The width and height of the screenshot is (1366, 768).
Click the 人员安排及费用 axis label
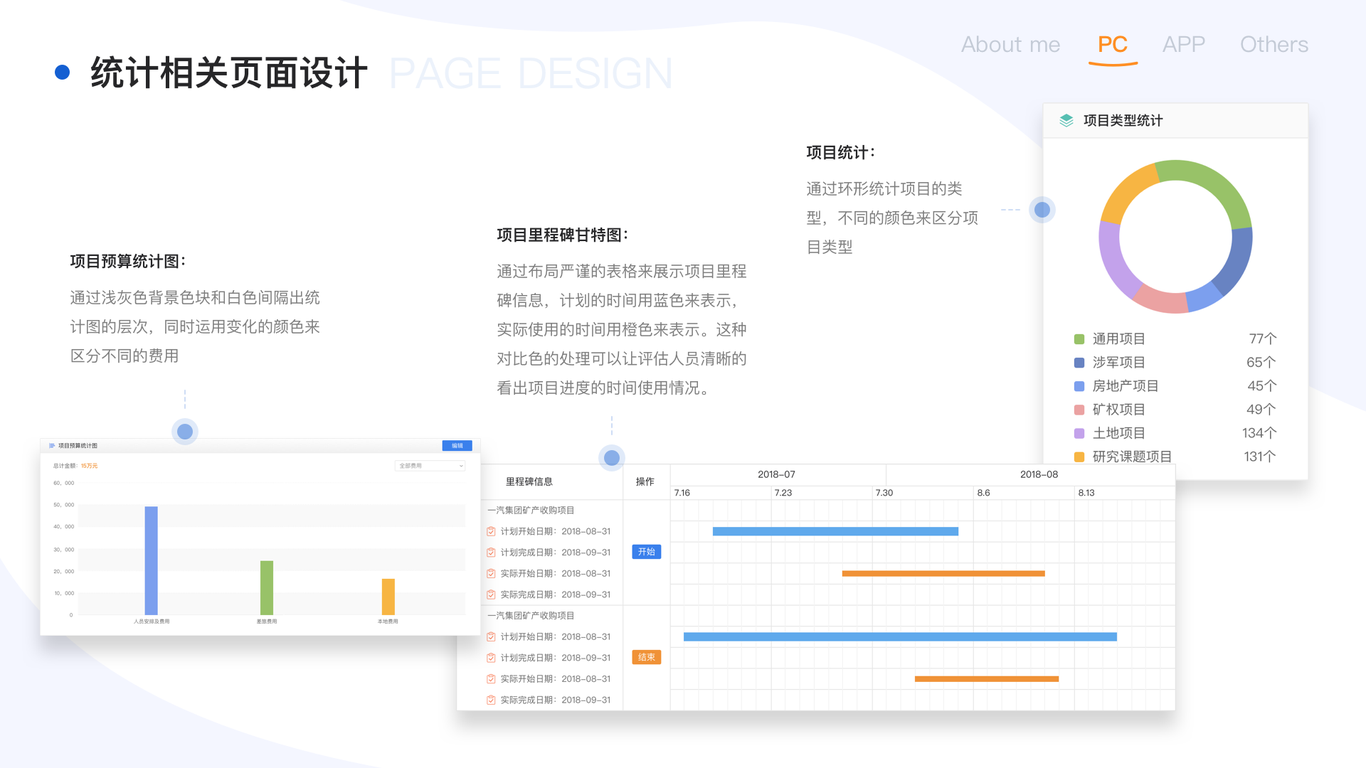[152, 621]
